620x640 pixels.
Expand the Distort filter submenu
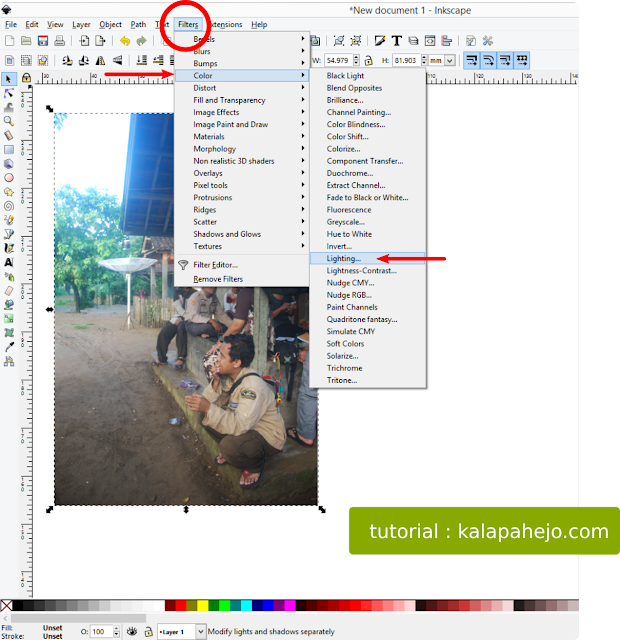(x=241, y=88)
